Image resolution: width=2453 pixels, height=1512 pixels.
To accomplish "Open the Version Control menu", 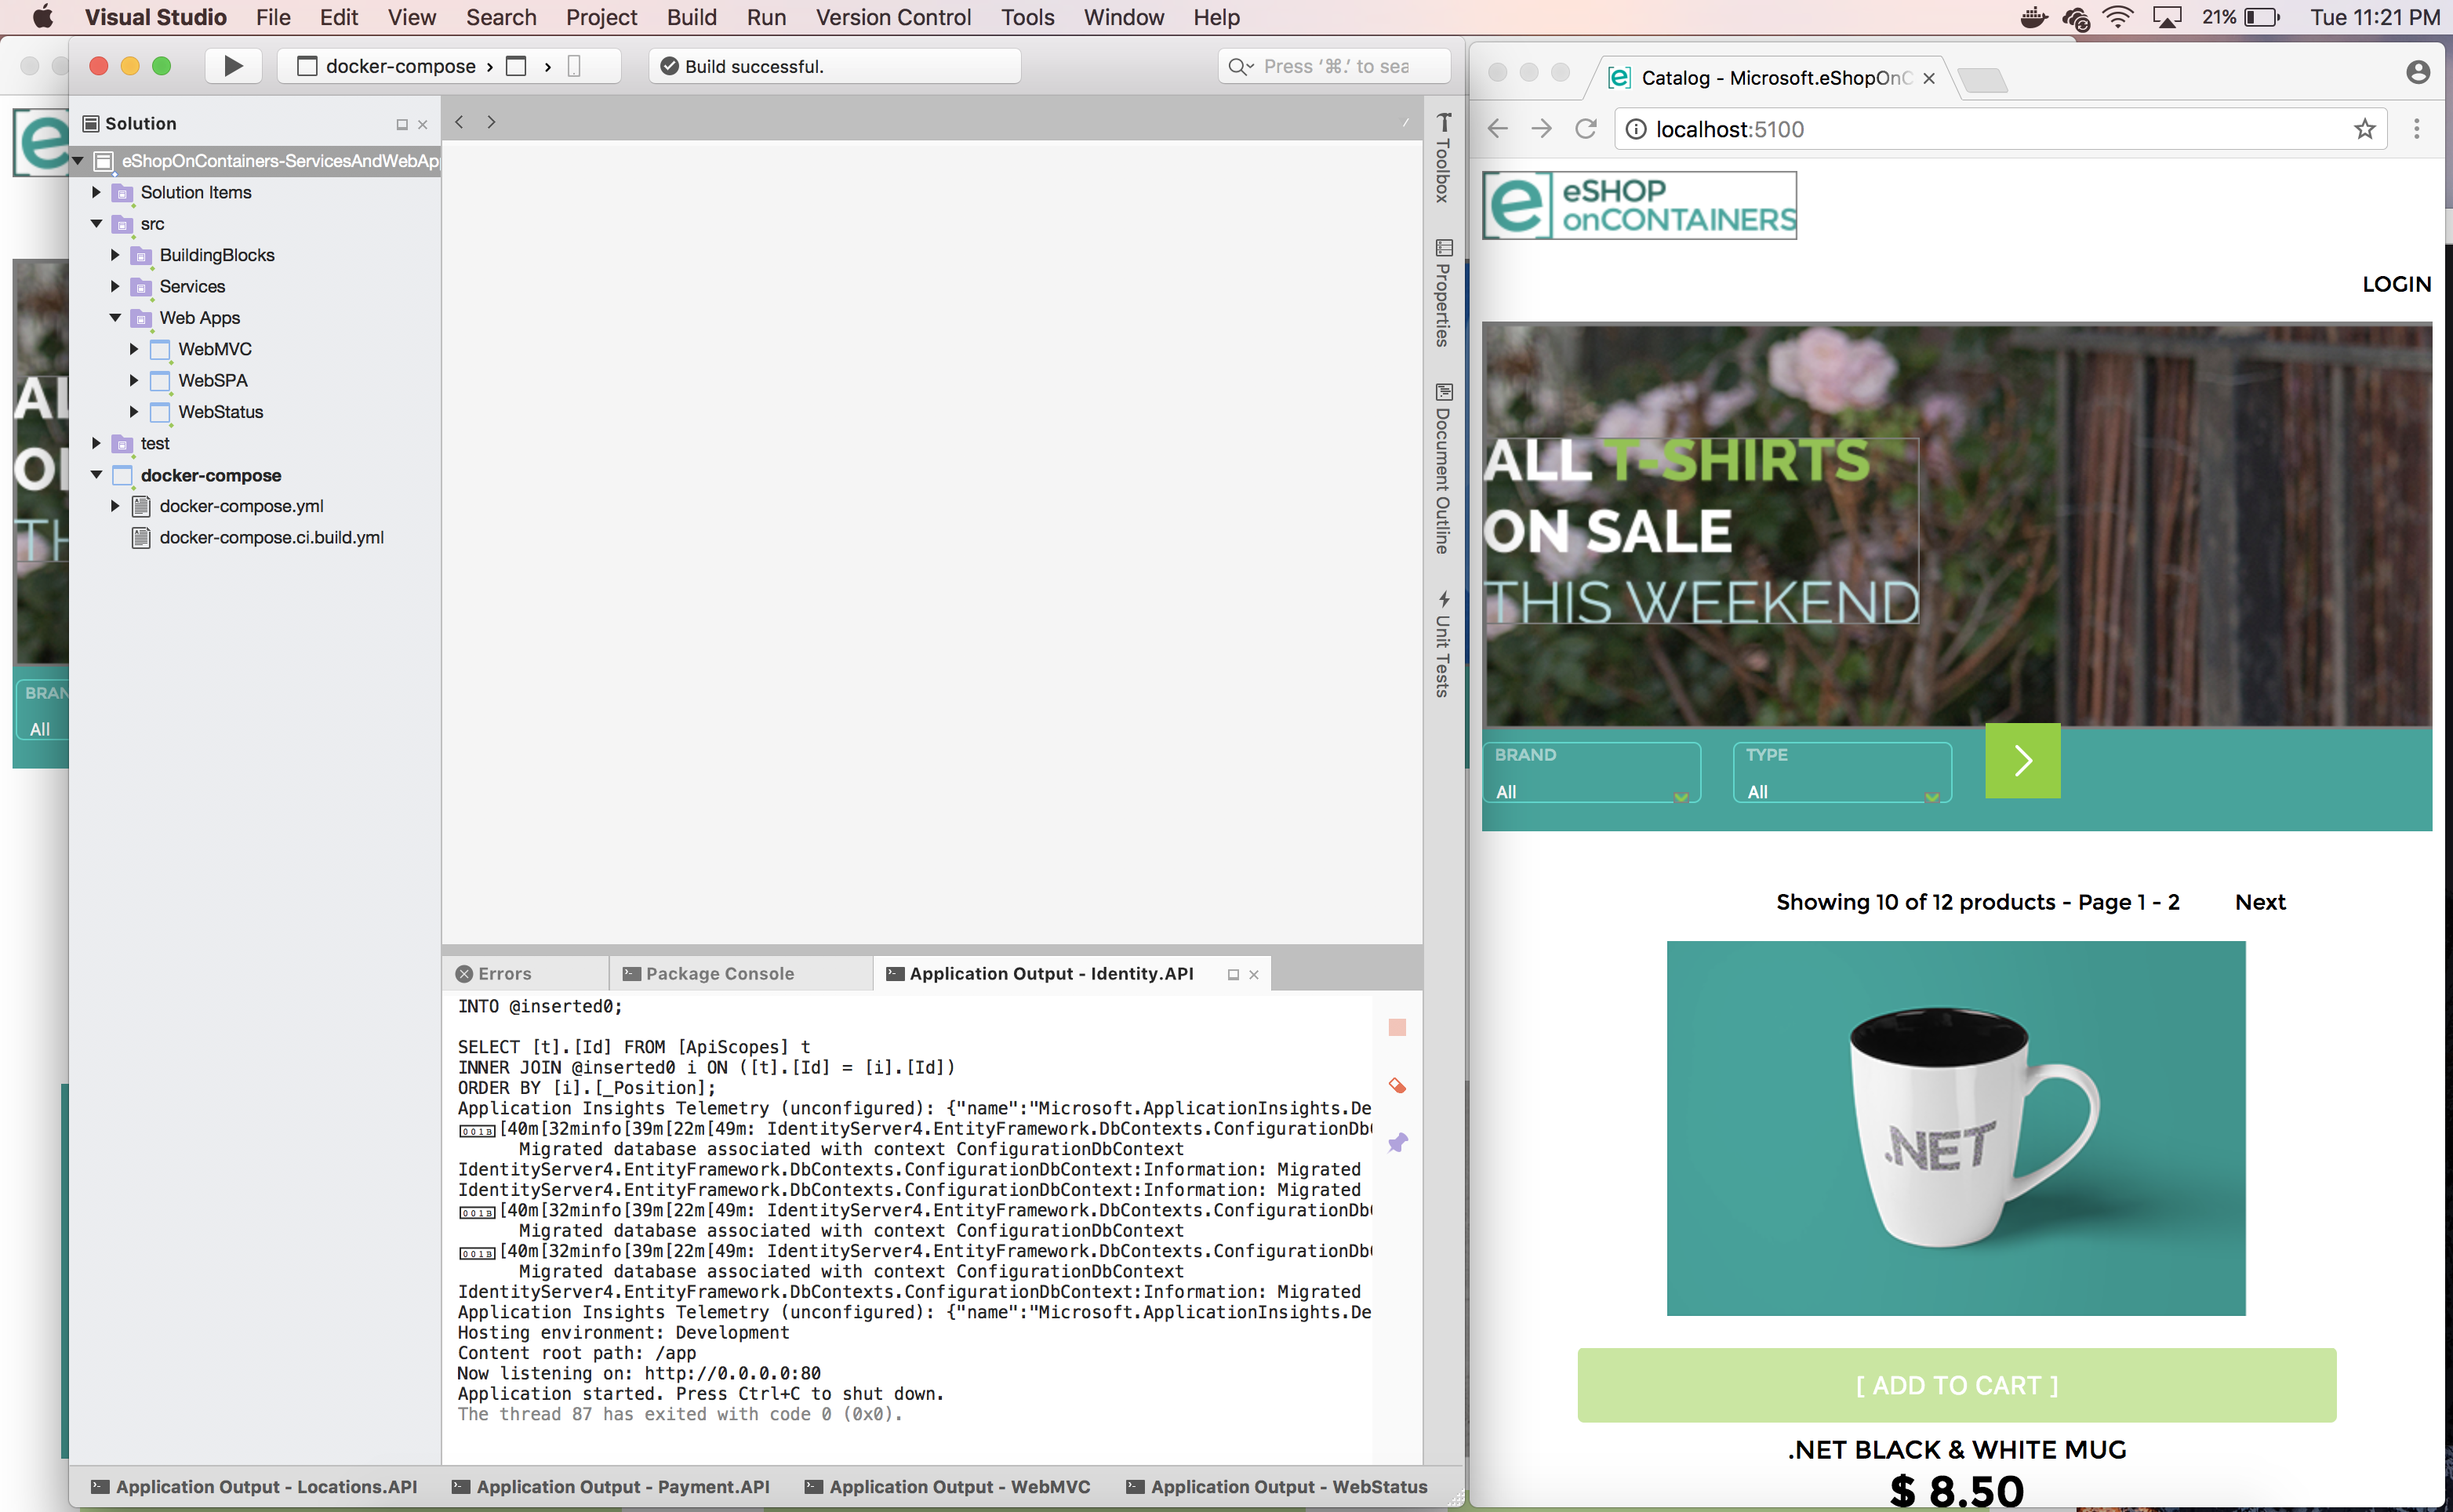I will pyautogui.click(x=892, y=17).
